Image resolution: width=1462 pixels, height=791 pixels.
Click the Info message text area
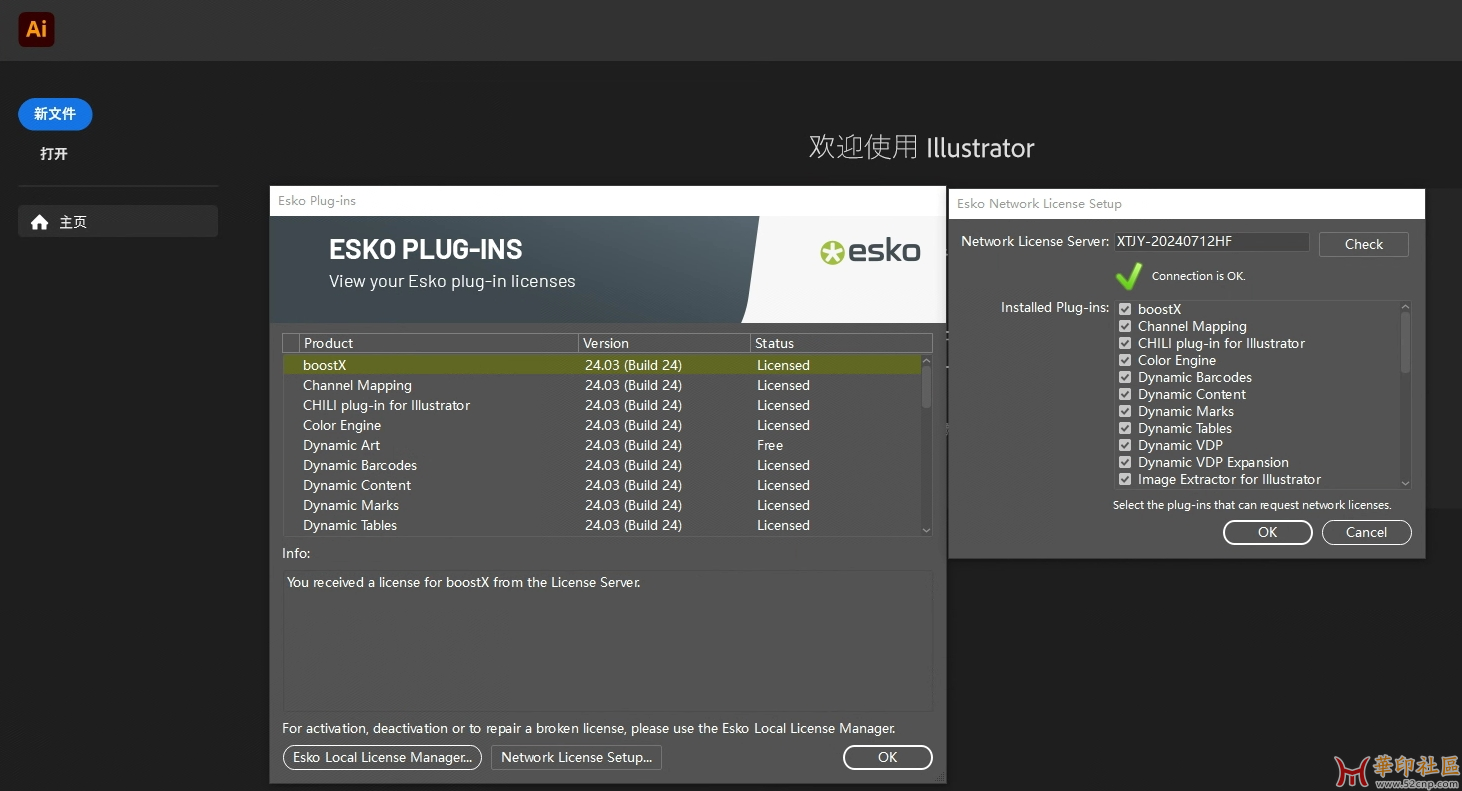[x=608, y=640]
